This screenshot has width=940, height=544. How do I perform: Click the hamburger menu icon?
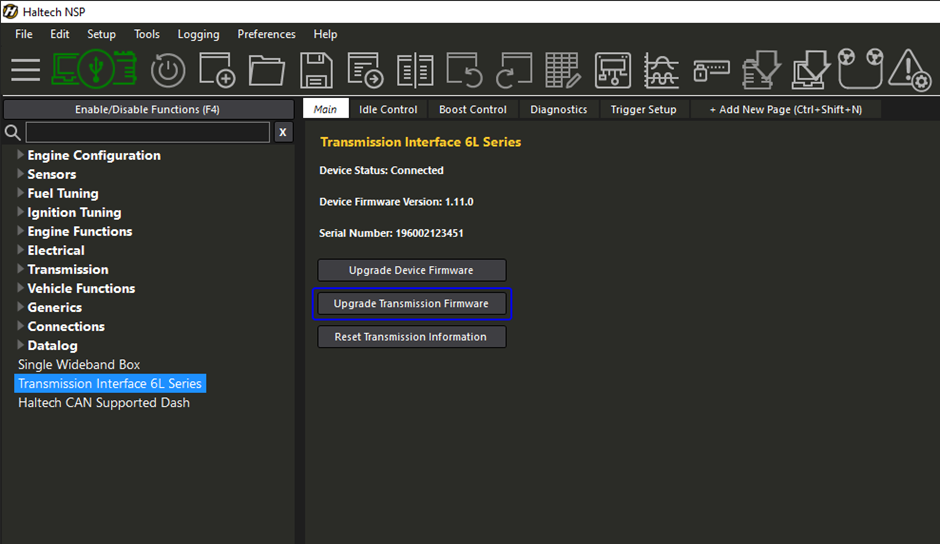[x=25, y=70]
